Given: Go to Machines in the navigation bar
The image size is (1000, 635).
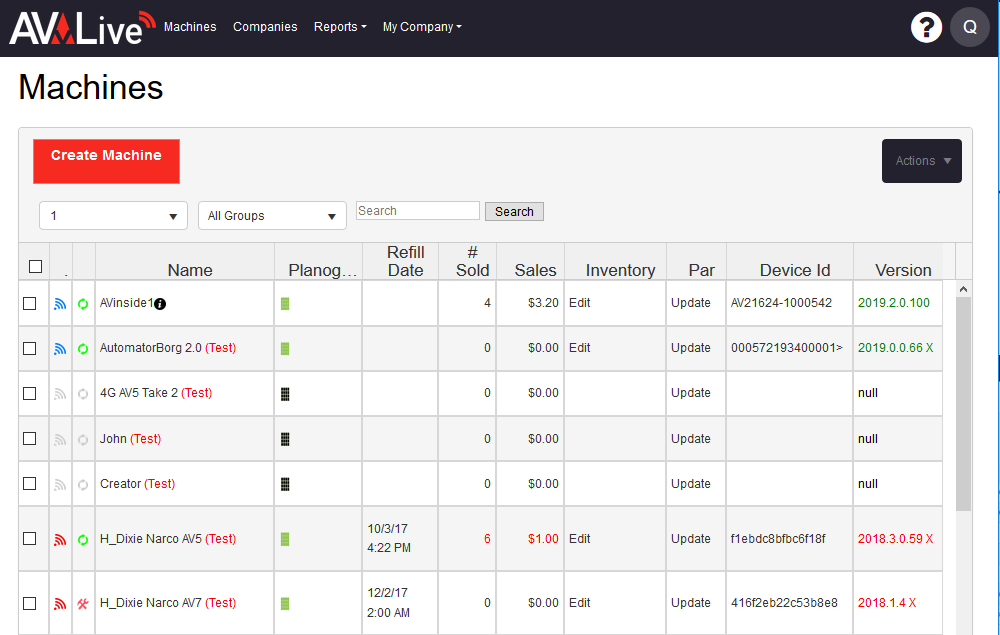Looking at the screenshot, I should [x=190, y=27].
